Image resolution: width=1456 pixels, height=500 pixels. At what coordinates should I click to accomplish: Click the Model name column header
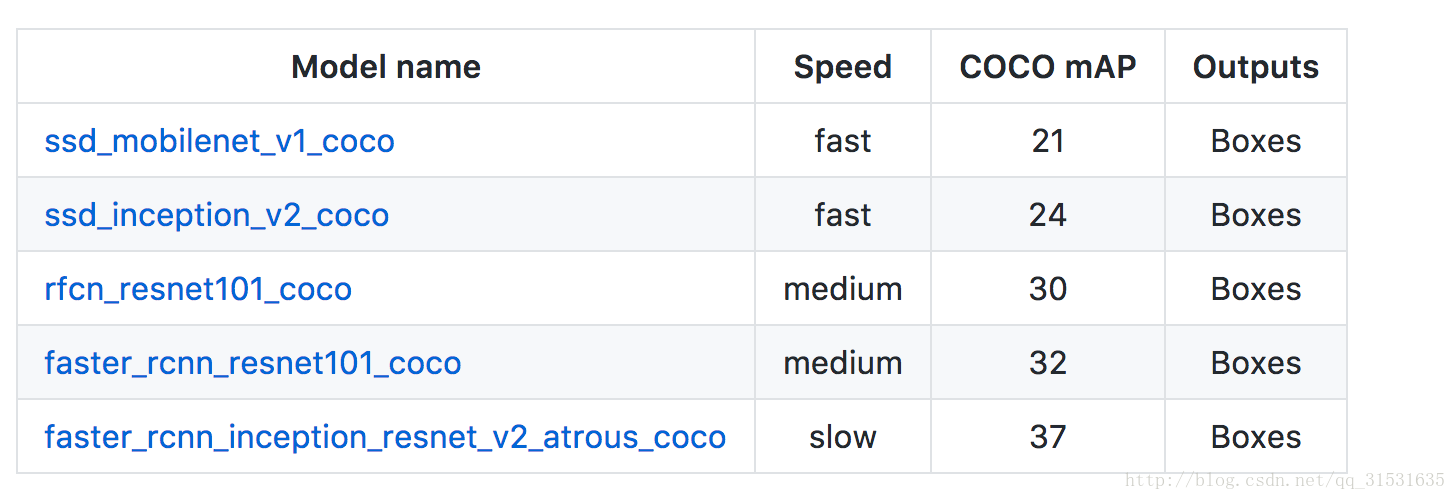pyautogui.click(x=386, y=67)
